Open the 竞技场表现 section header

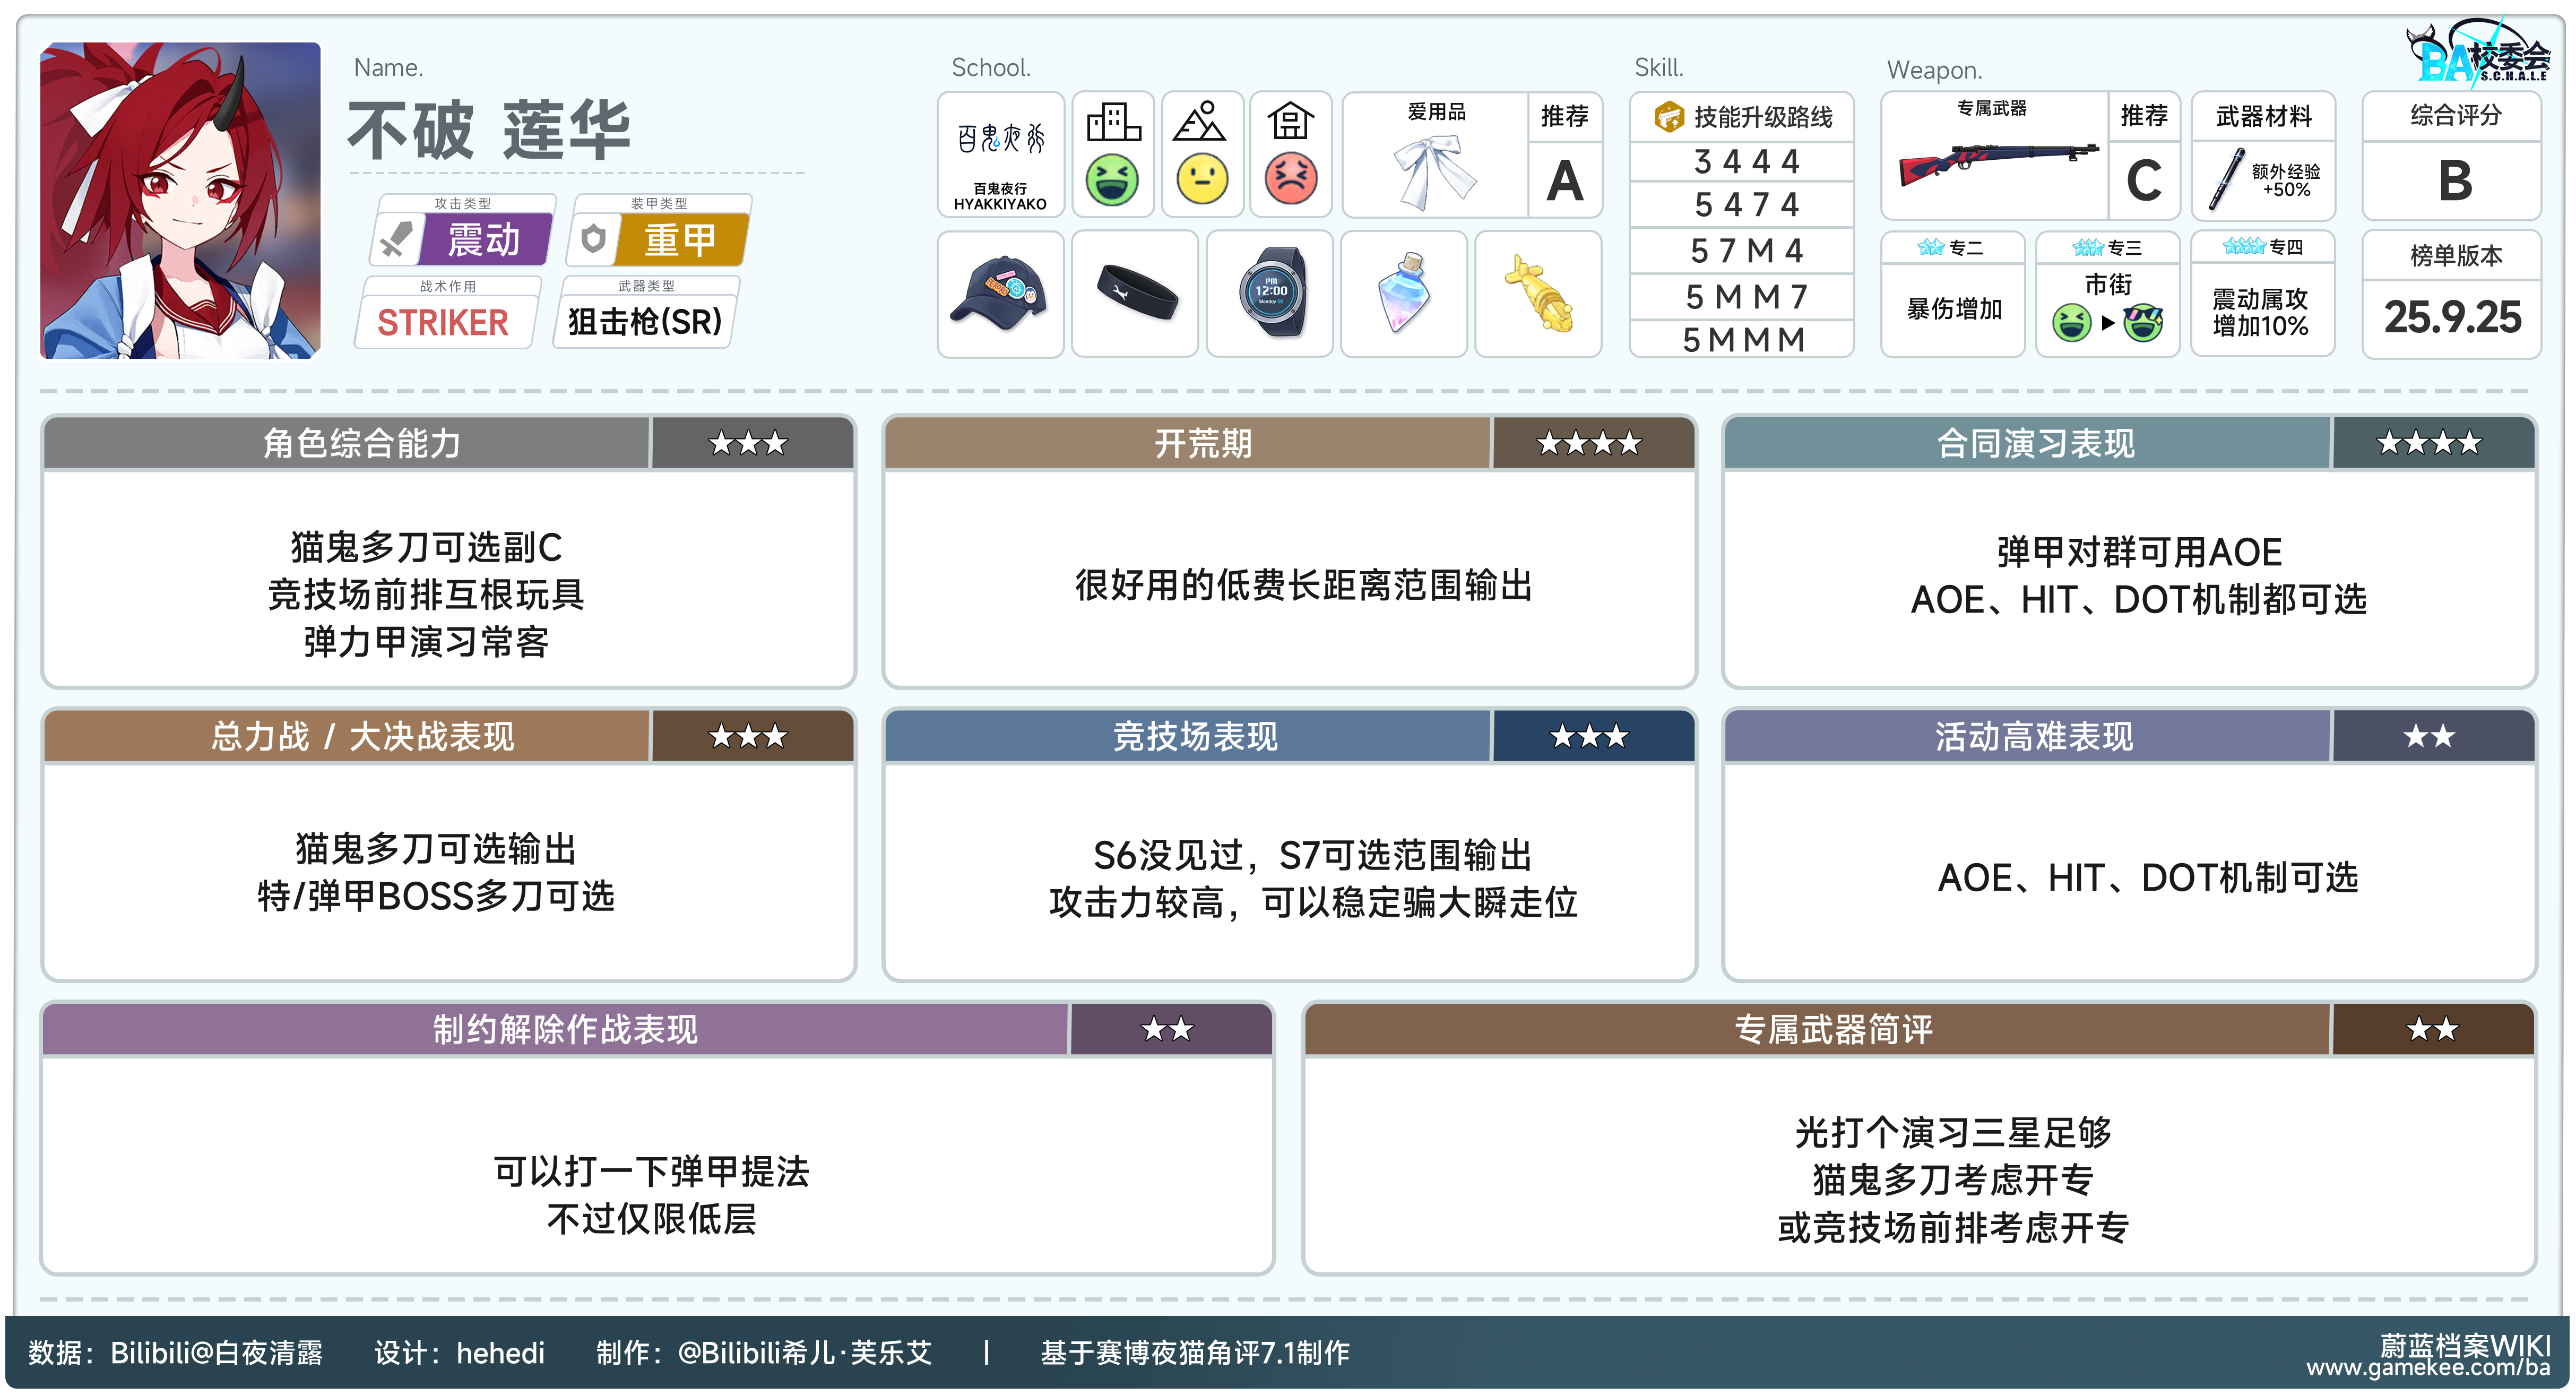pos(1195,737)
